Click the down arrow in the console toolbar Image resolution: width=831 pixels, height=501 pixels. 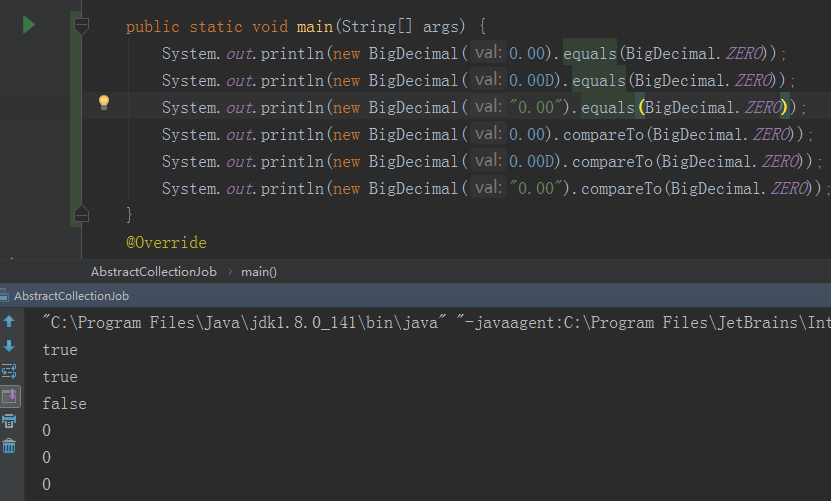tap(9, 346)
